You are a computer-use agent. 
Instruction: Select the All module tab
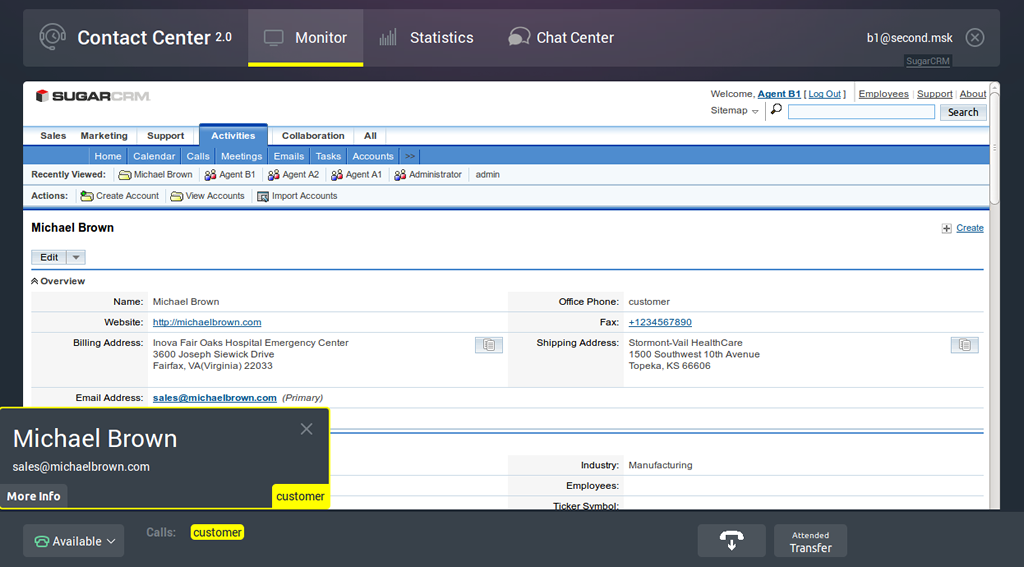tap(370, 136)
